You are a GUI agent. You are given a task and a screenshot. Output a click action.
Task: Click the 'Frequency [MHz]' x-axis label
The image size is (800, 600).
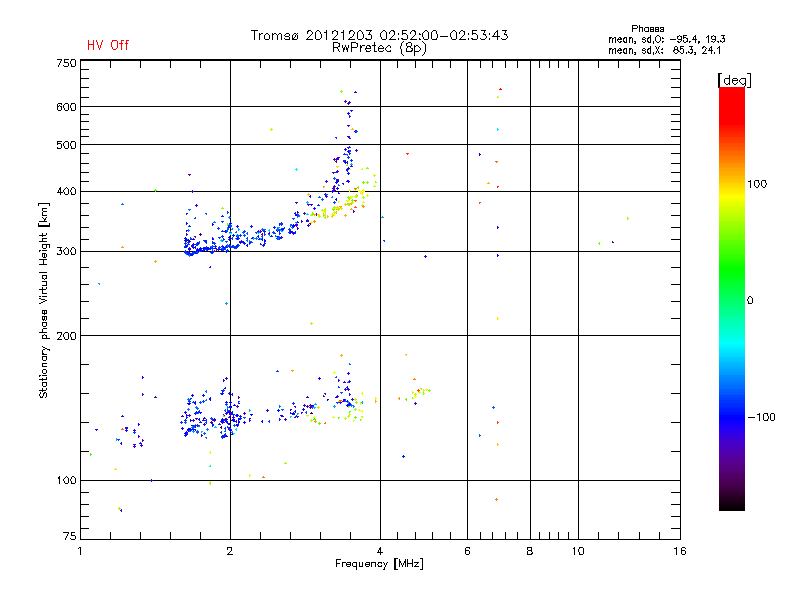pos(379,564)
